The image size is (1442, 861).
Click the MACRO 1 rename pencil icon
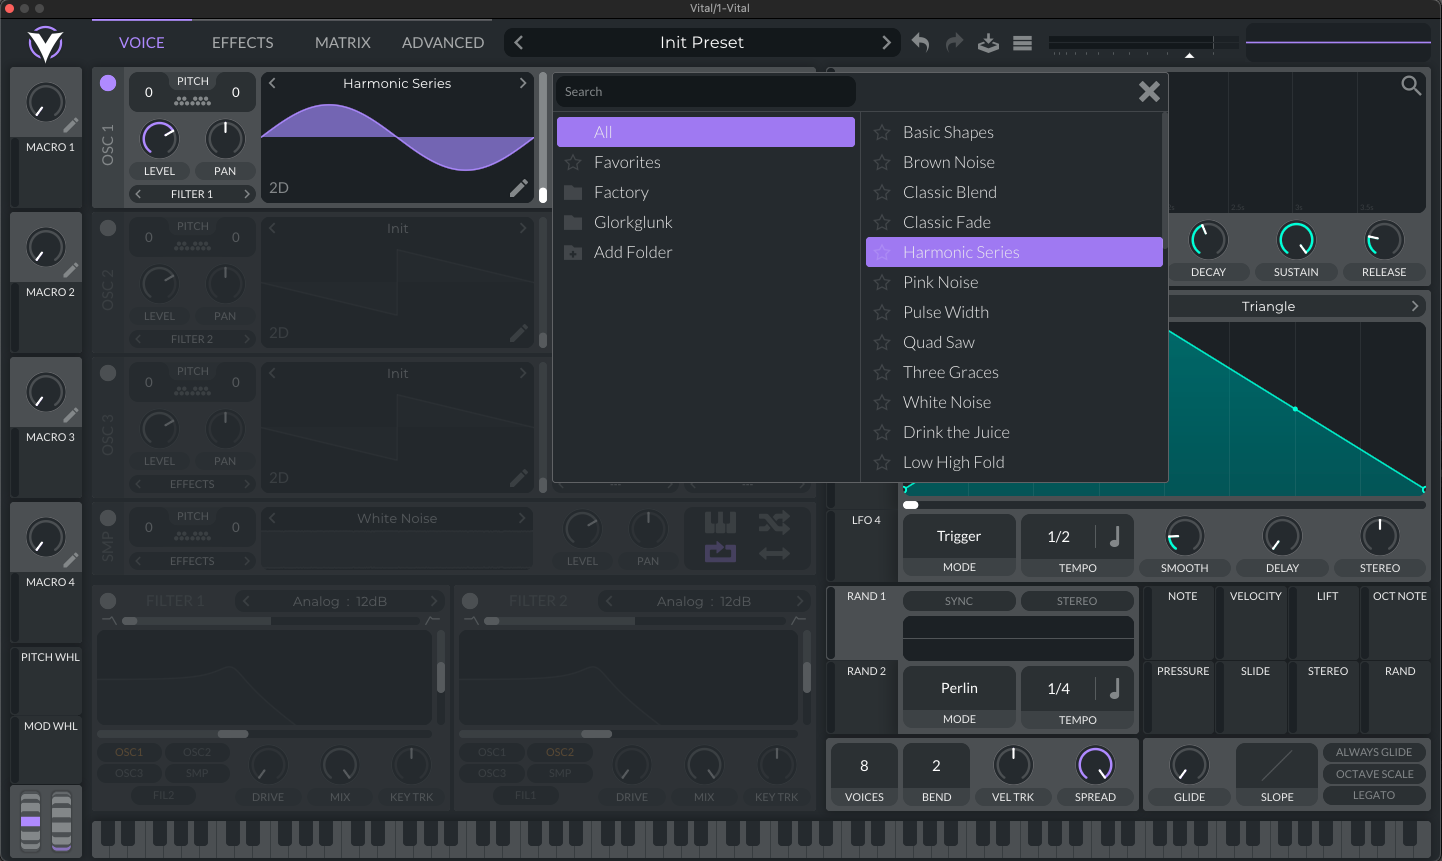pyautogui.click(x=71, y=125)
